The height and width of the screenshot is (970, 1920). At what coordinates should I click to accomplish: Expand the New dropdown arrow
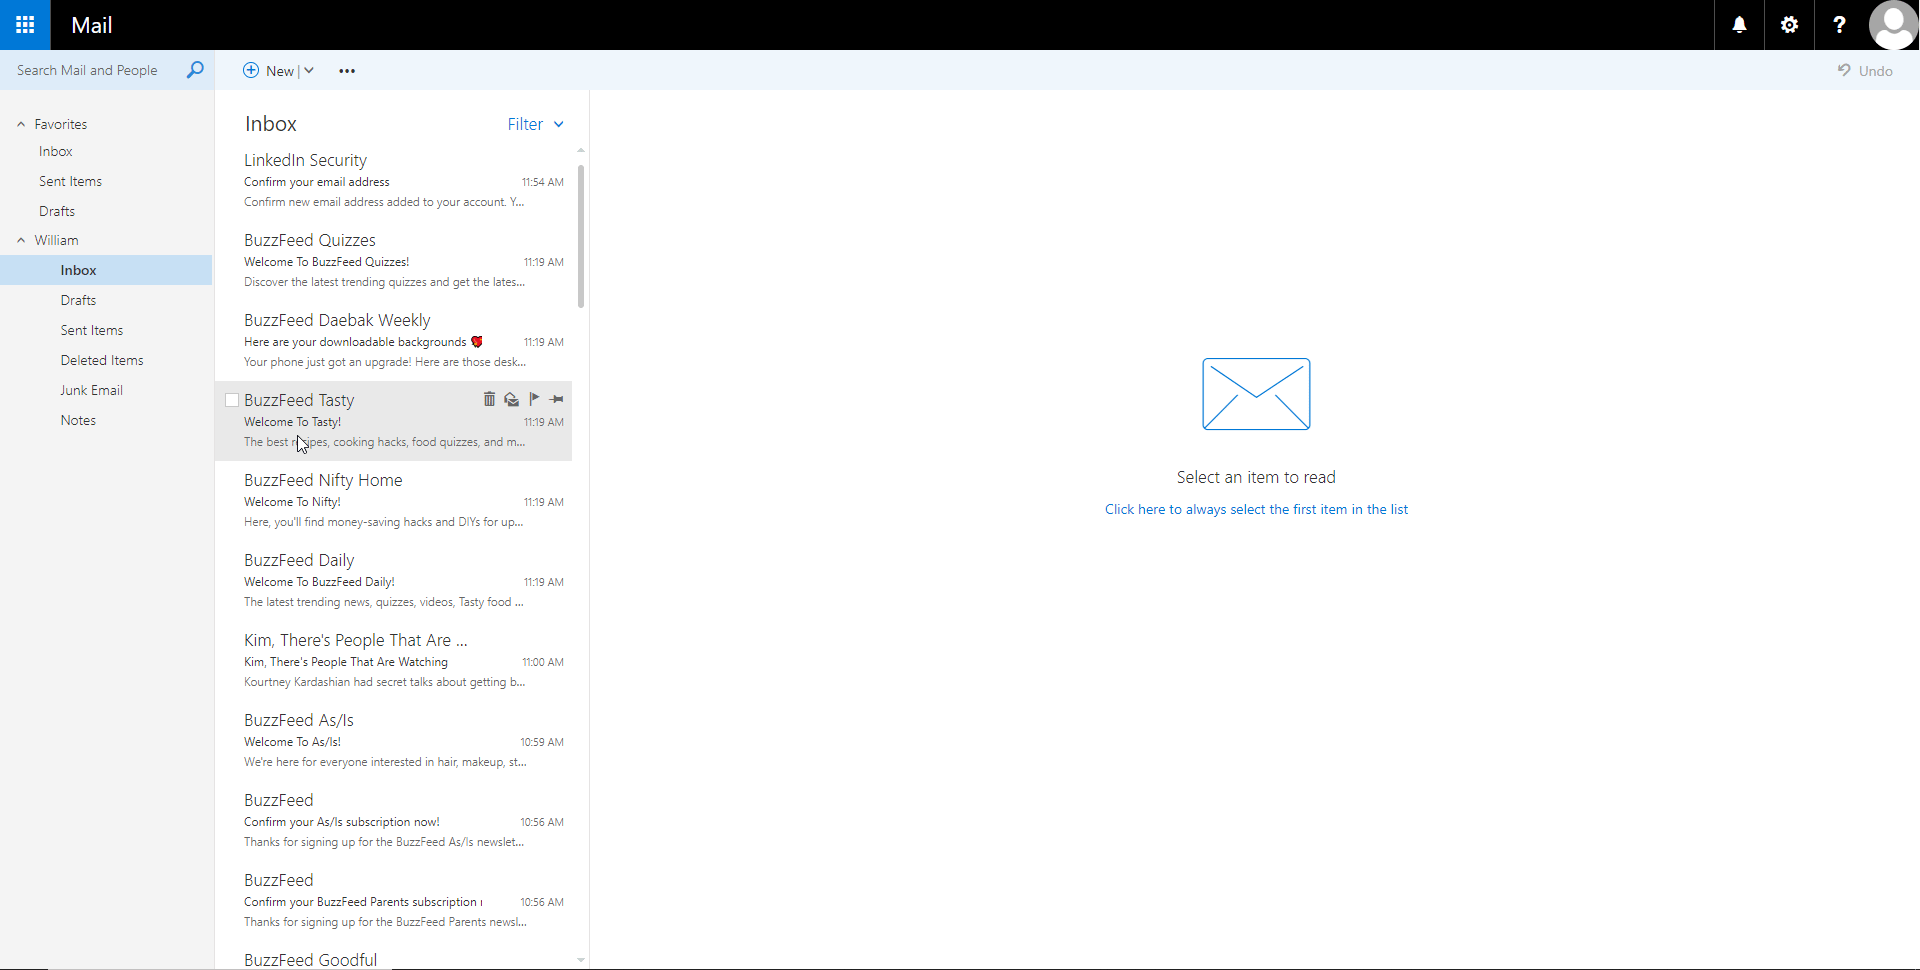(x=309, y=70)
